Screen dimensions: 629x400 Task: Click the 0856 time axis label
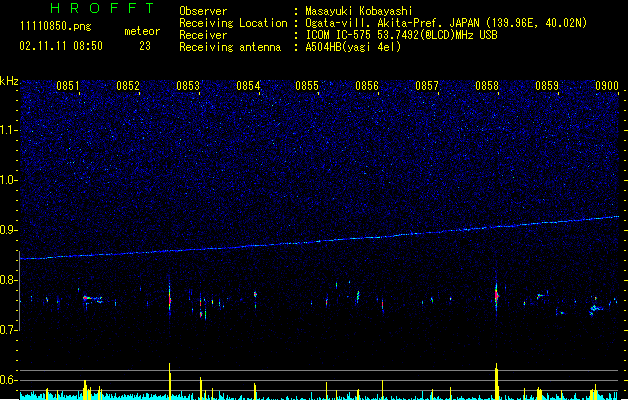point(367,86)
